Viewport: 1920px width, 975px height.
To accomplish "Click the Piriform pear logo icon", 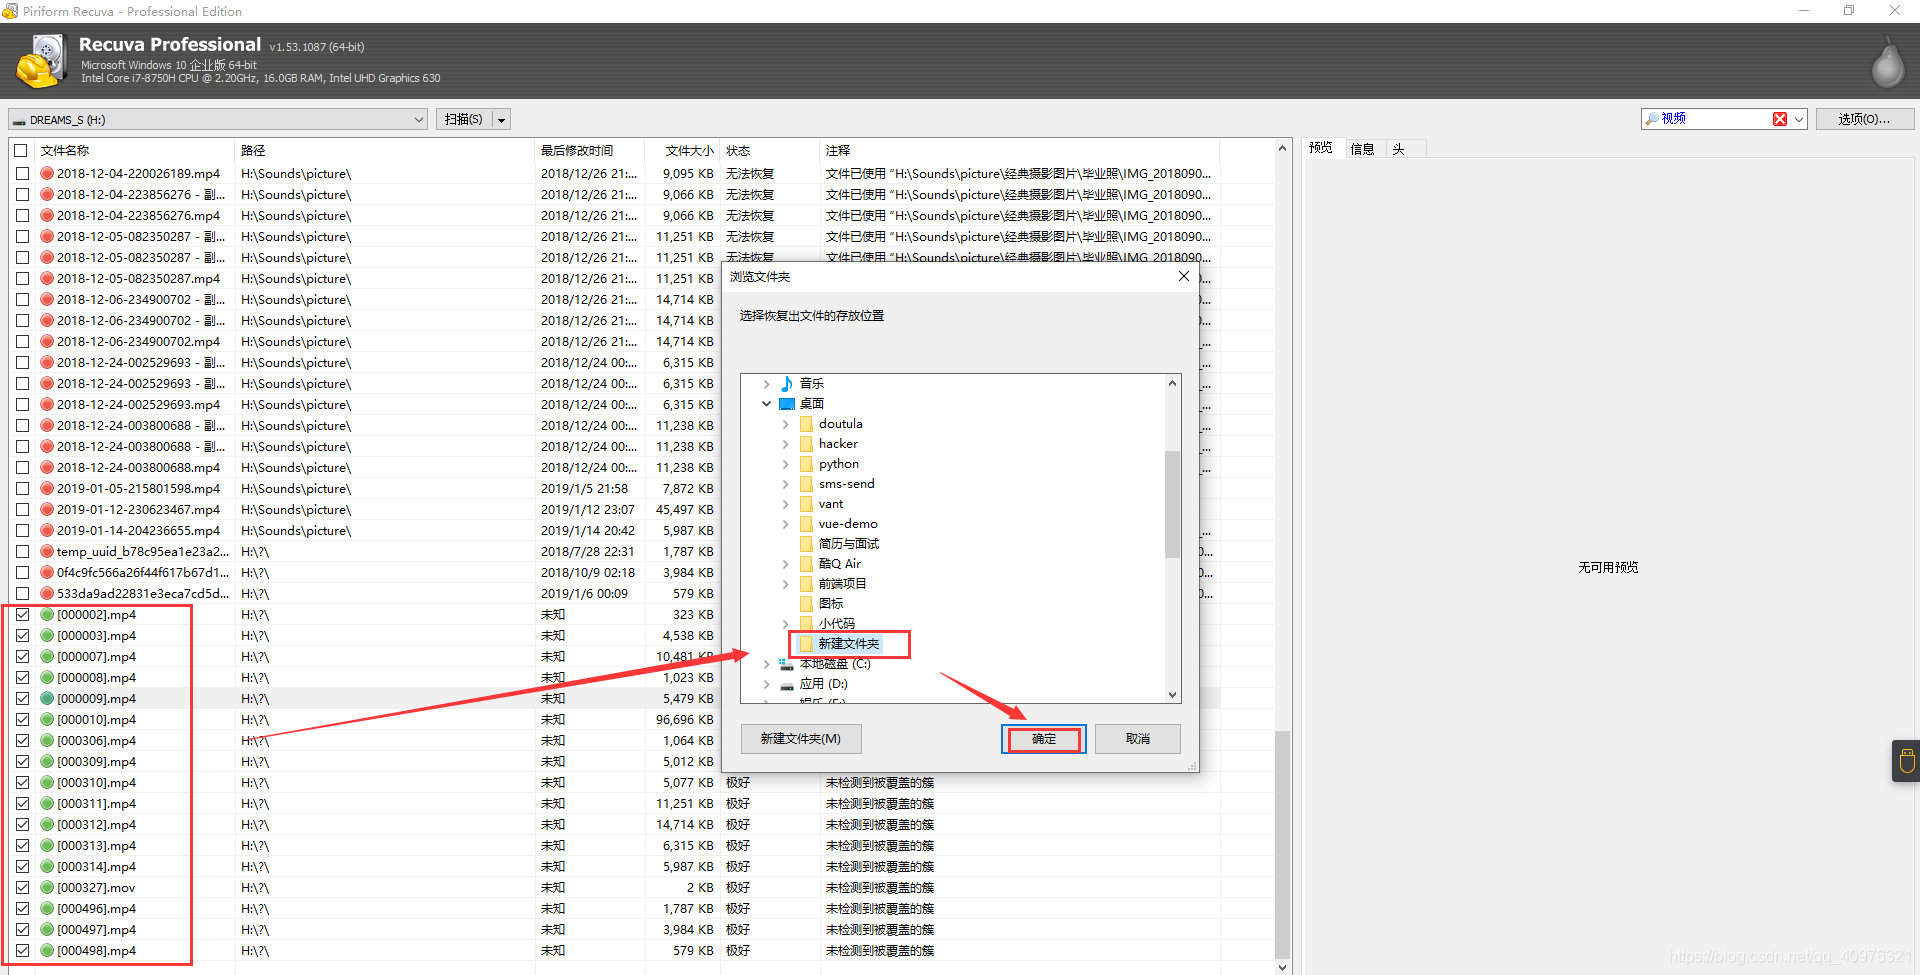I will pyautogui.click(x=1888, y=63).
